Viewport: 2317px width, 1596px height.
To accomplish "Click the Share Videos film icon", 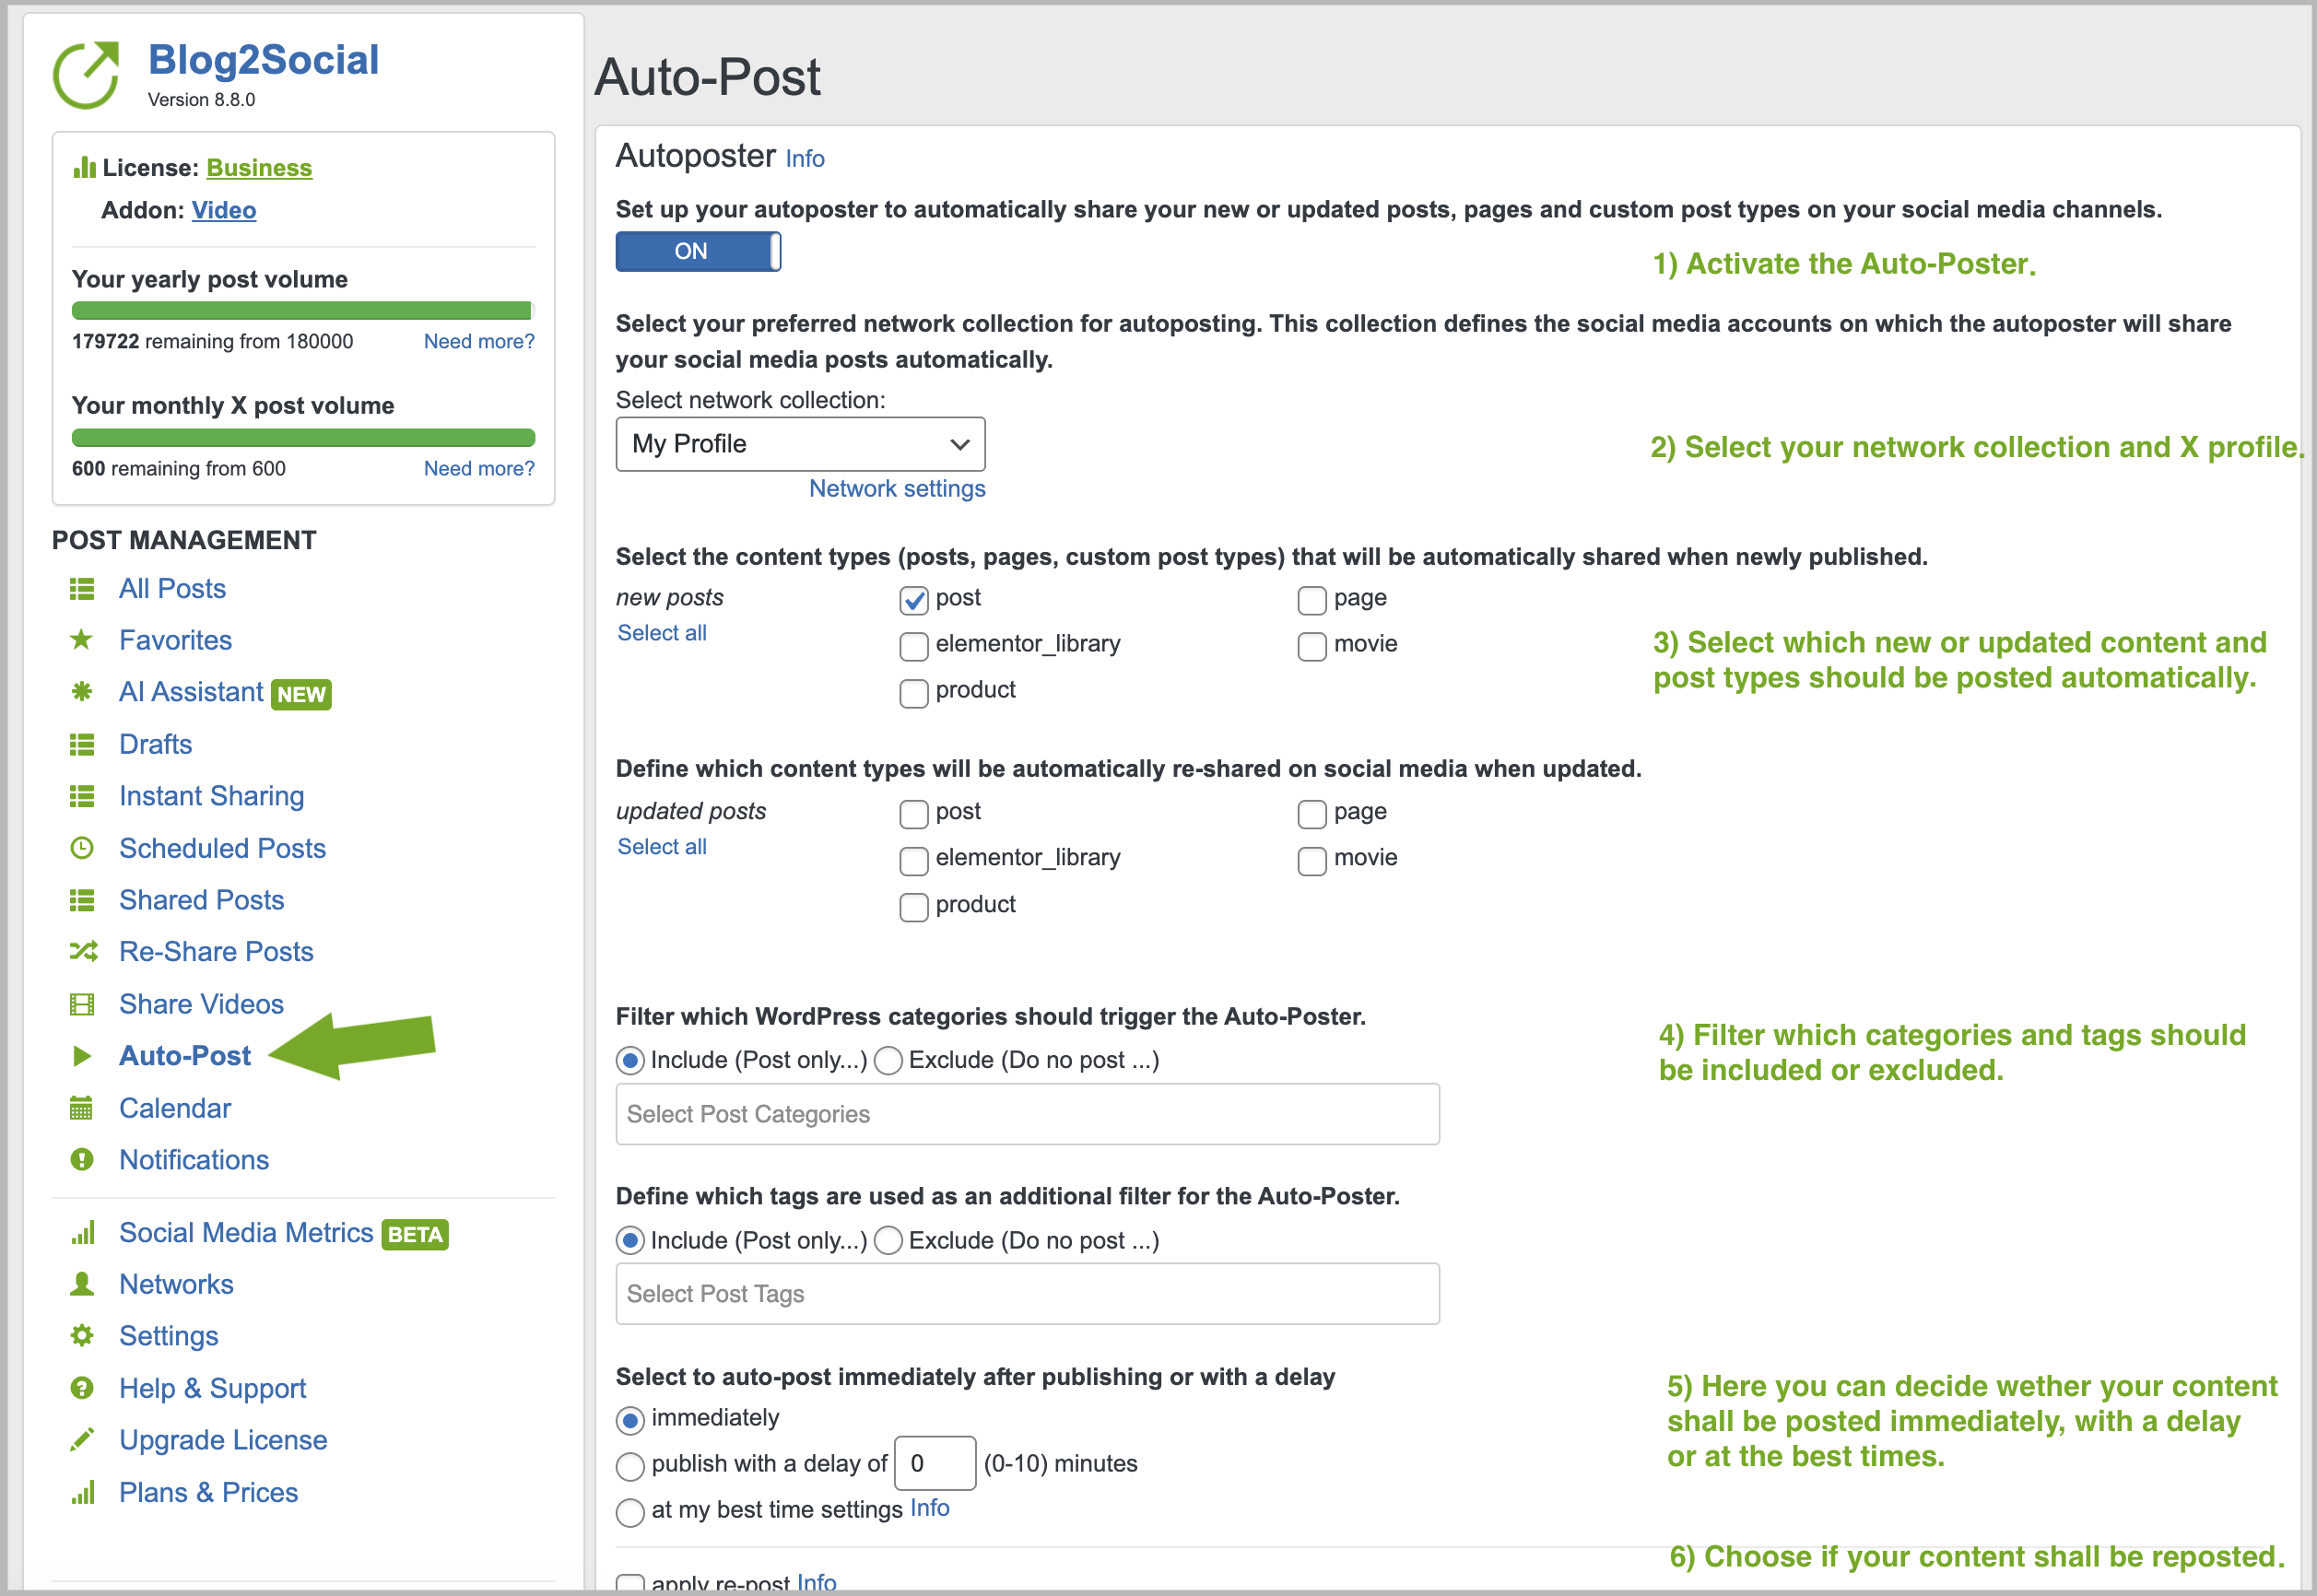I will 84,1003.
